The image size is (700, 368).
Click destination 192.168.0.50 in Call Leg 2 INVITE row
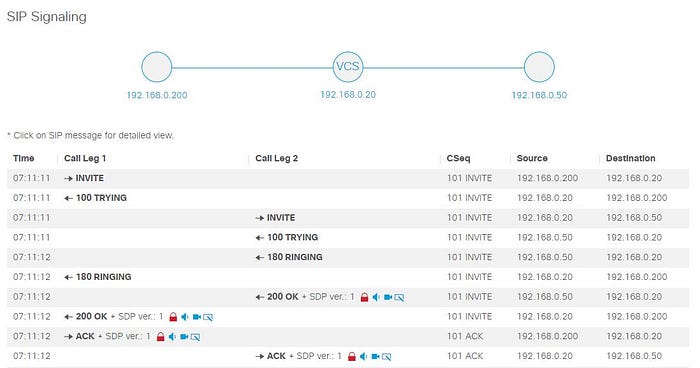click(x=634, y=218)
